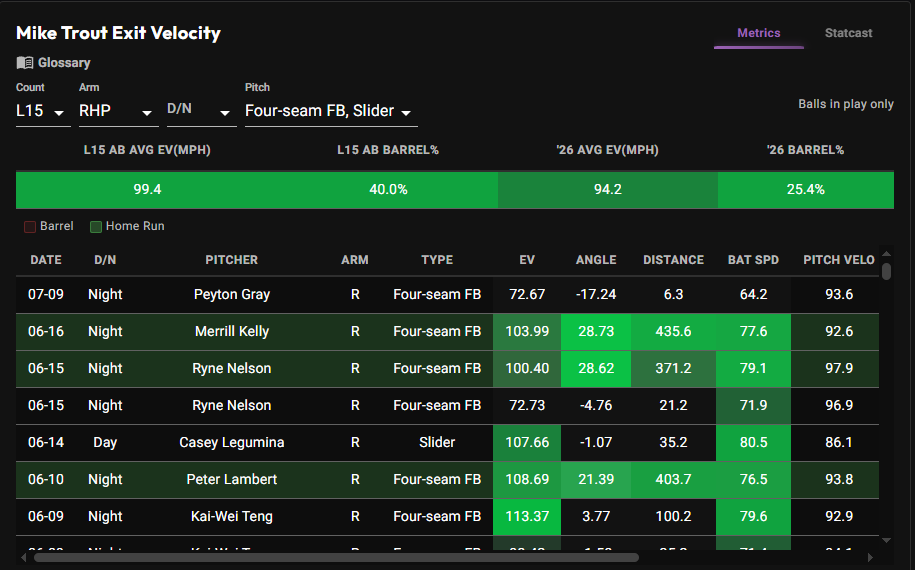The width and height of the screenshot is (915, 570).
Task: Click the 107.66 EV value
Action: tap(527, 442)
